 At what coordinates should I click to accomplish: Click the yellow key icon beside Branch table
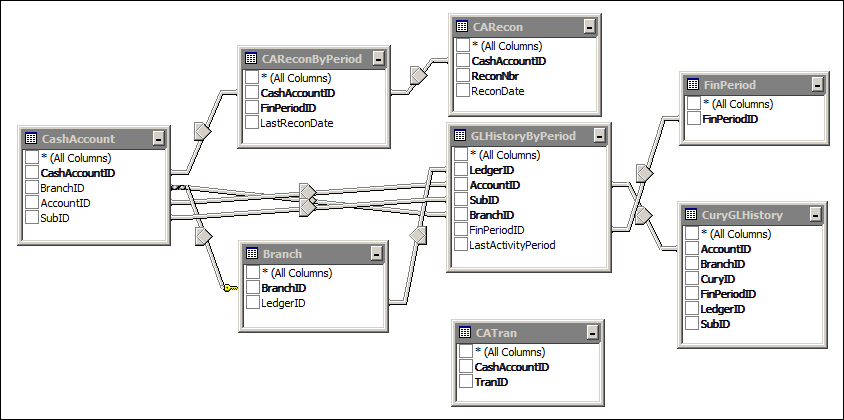click(x=229, y=288)
